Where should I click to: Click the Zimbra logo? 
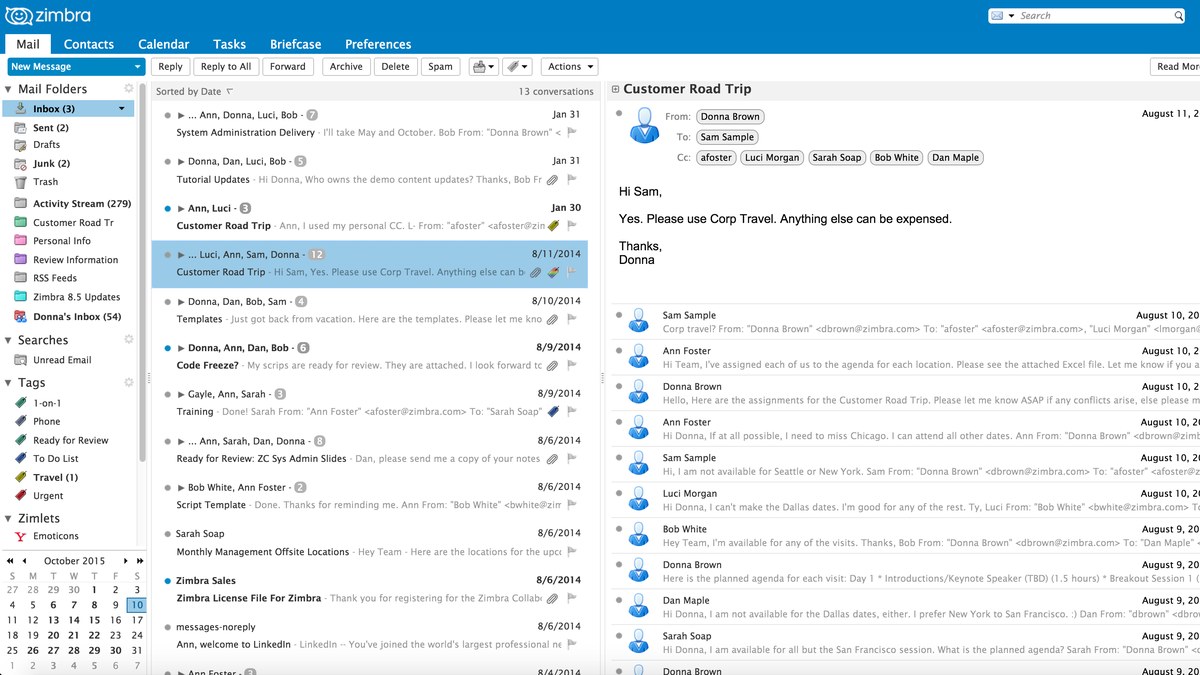point(48,15)
